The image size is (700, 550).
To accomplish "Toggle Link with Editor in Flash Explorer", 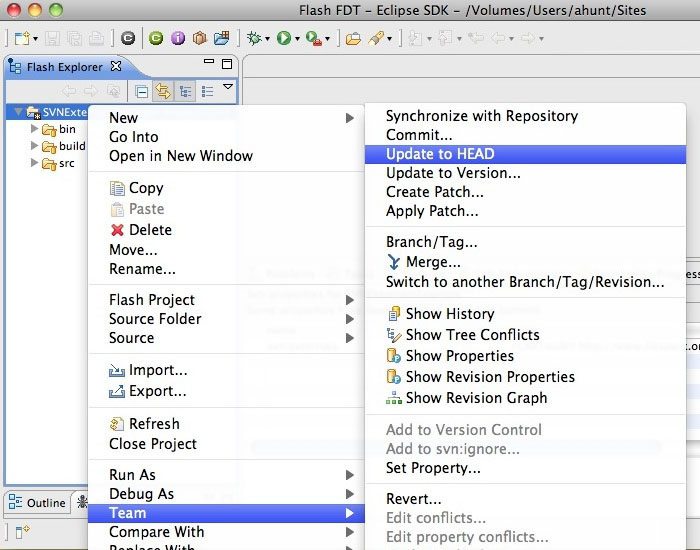I will coord(163,92).
